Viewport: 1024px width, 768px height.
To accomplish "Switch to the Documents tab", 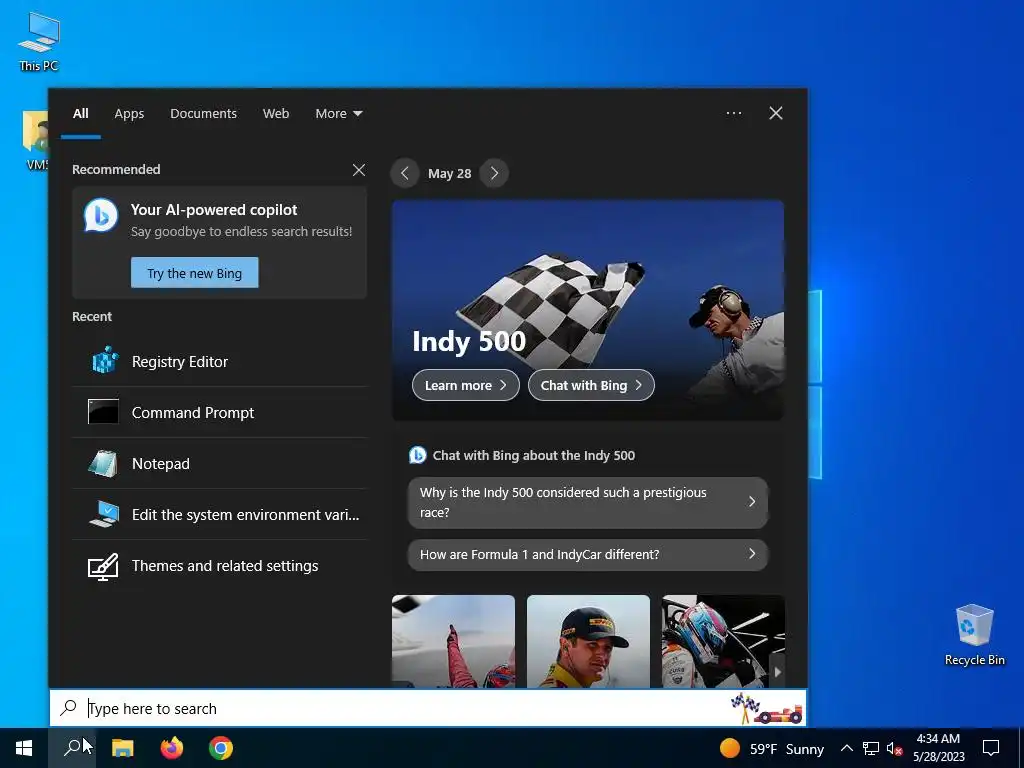I will (x=204, y=114).
